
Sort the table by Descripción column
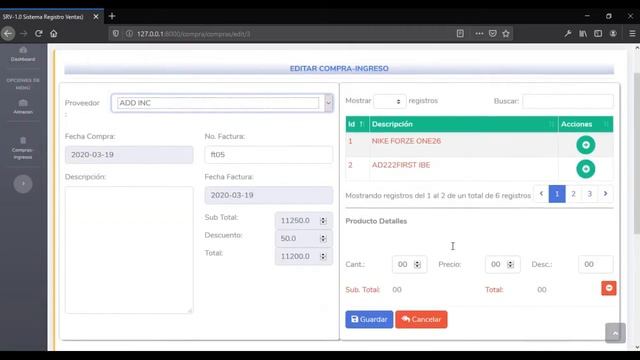[x=464, y=124]
